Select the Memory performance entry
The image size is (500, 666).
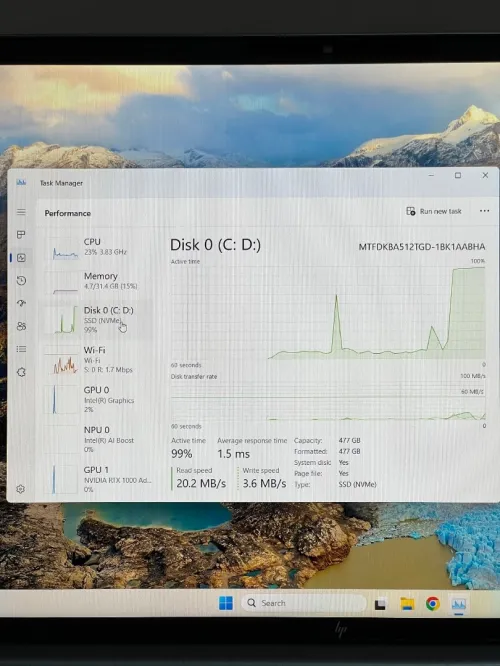[97, 281]
